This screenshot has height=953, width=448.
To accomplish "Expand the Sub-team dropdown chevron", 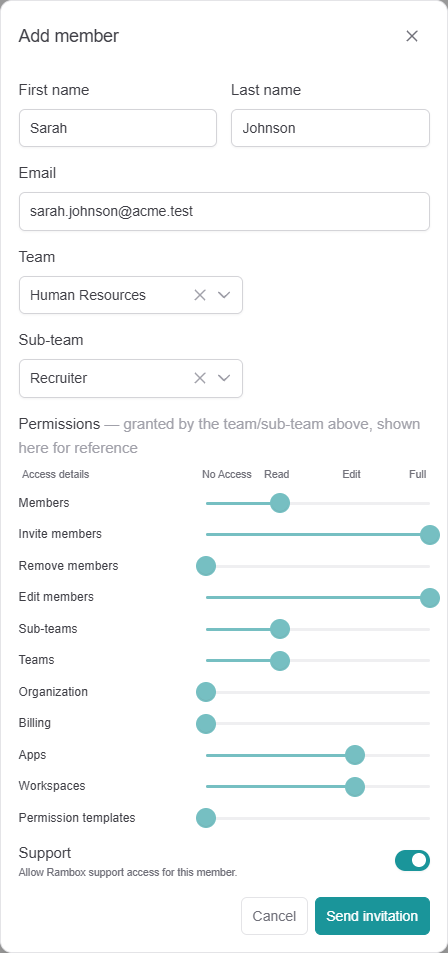I will pyautogui.click(x=224, y=378).
